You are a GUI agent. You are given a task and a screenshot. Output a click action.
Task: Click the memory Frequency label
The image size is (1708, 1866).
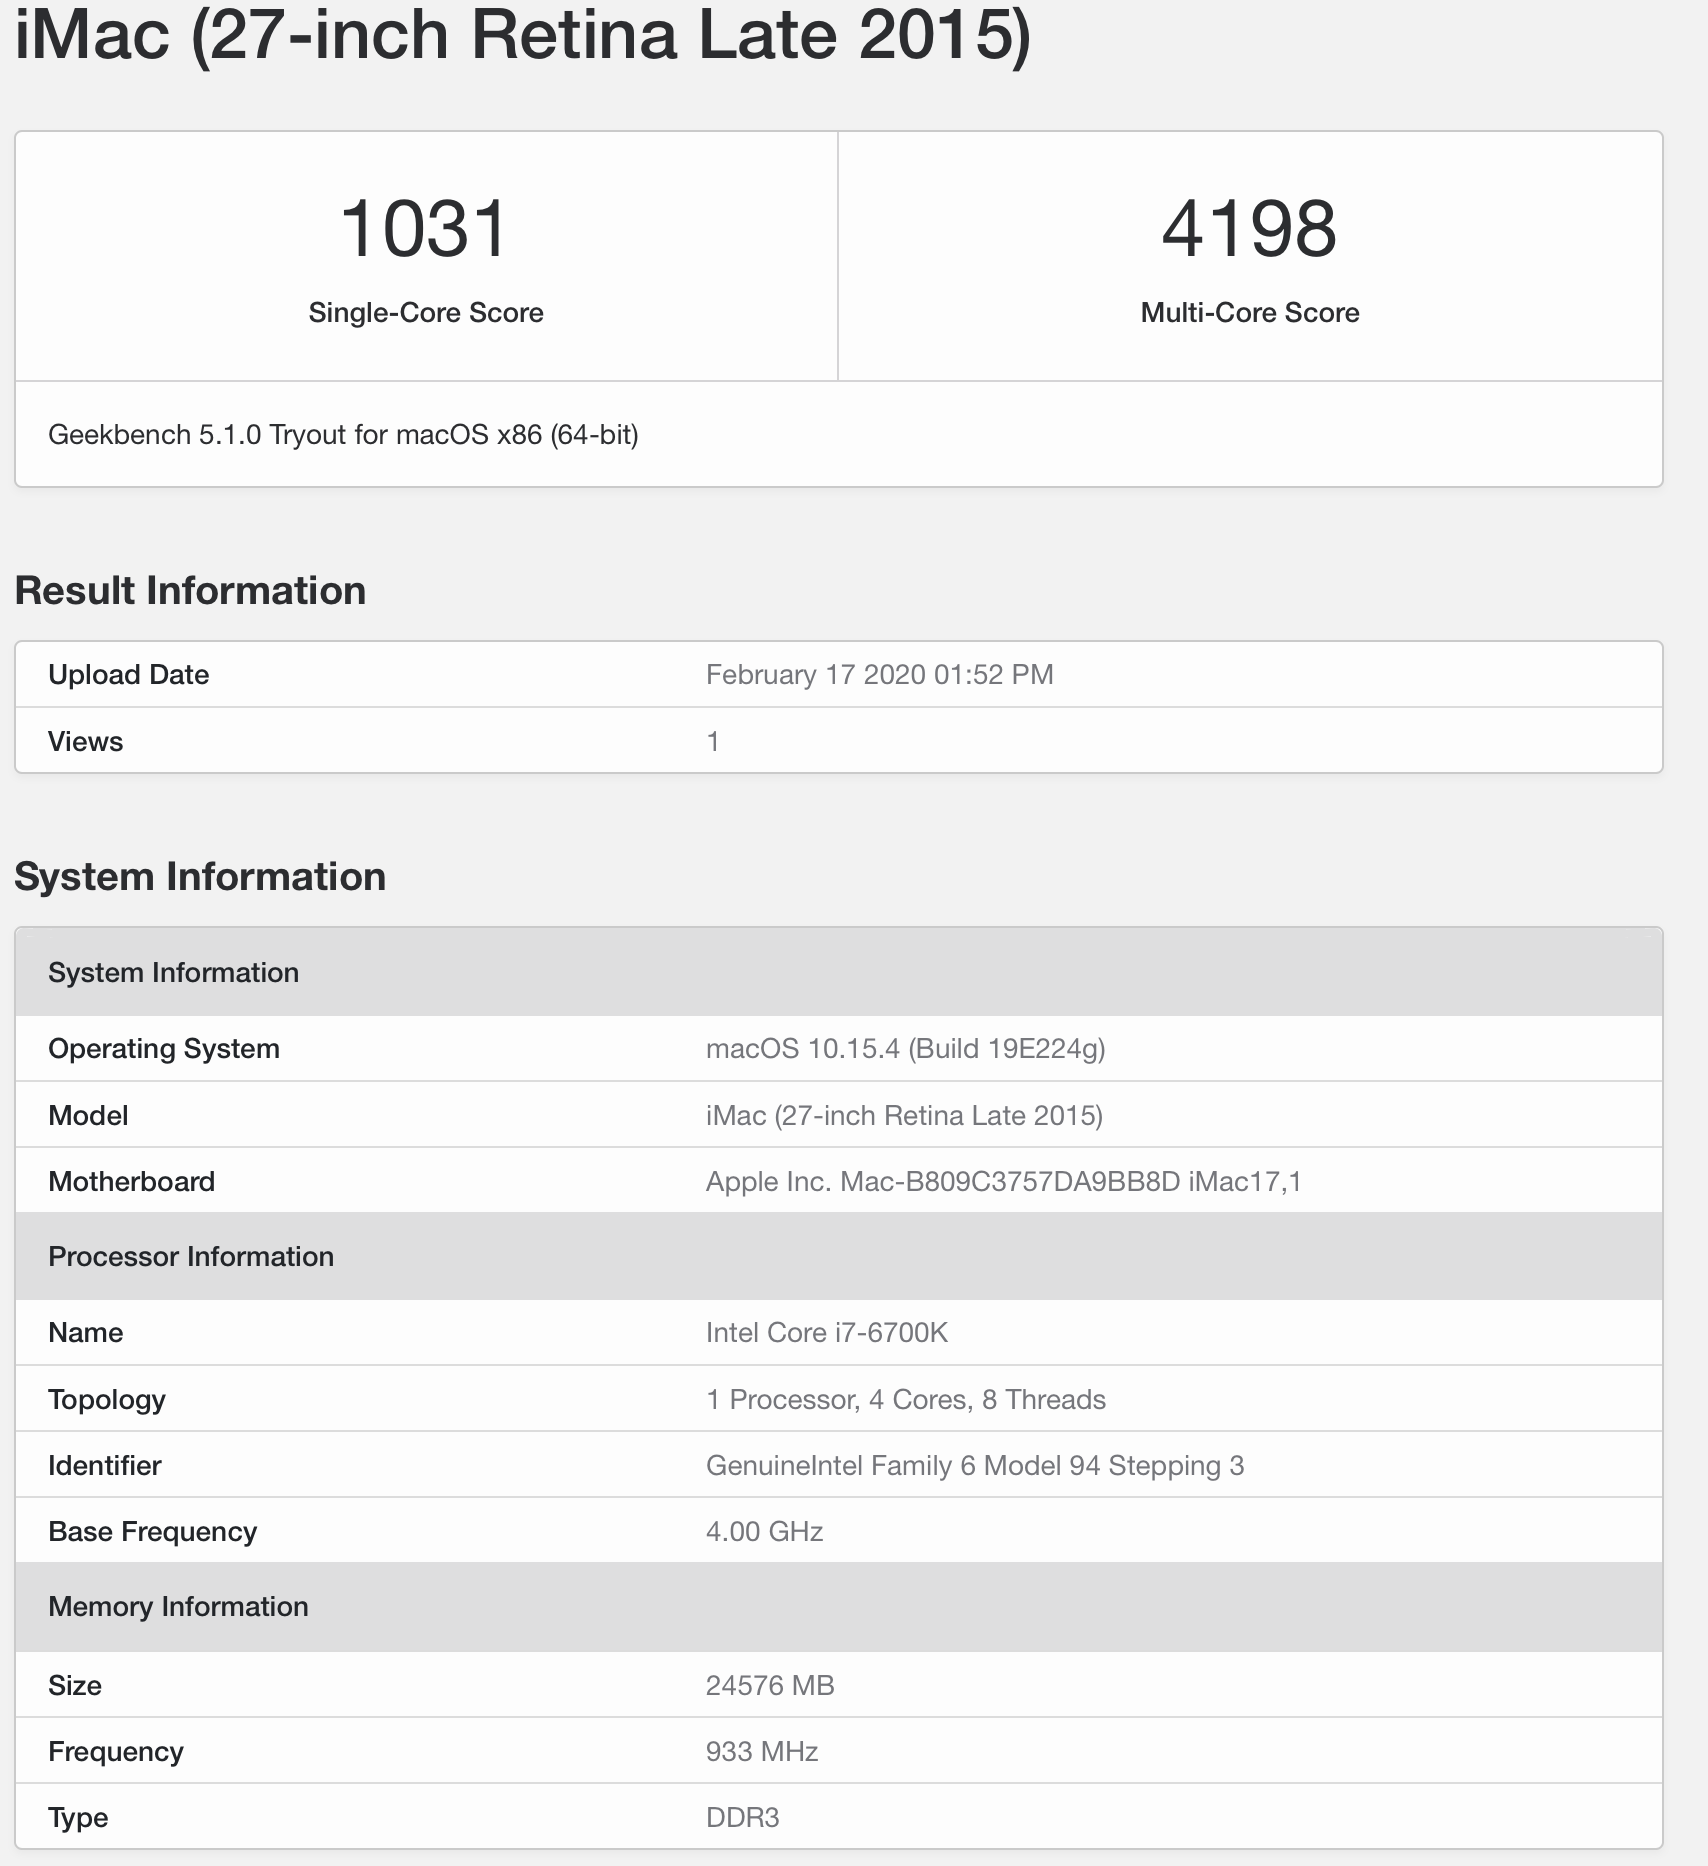click(x=116, y=1752)
